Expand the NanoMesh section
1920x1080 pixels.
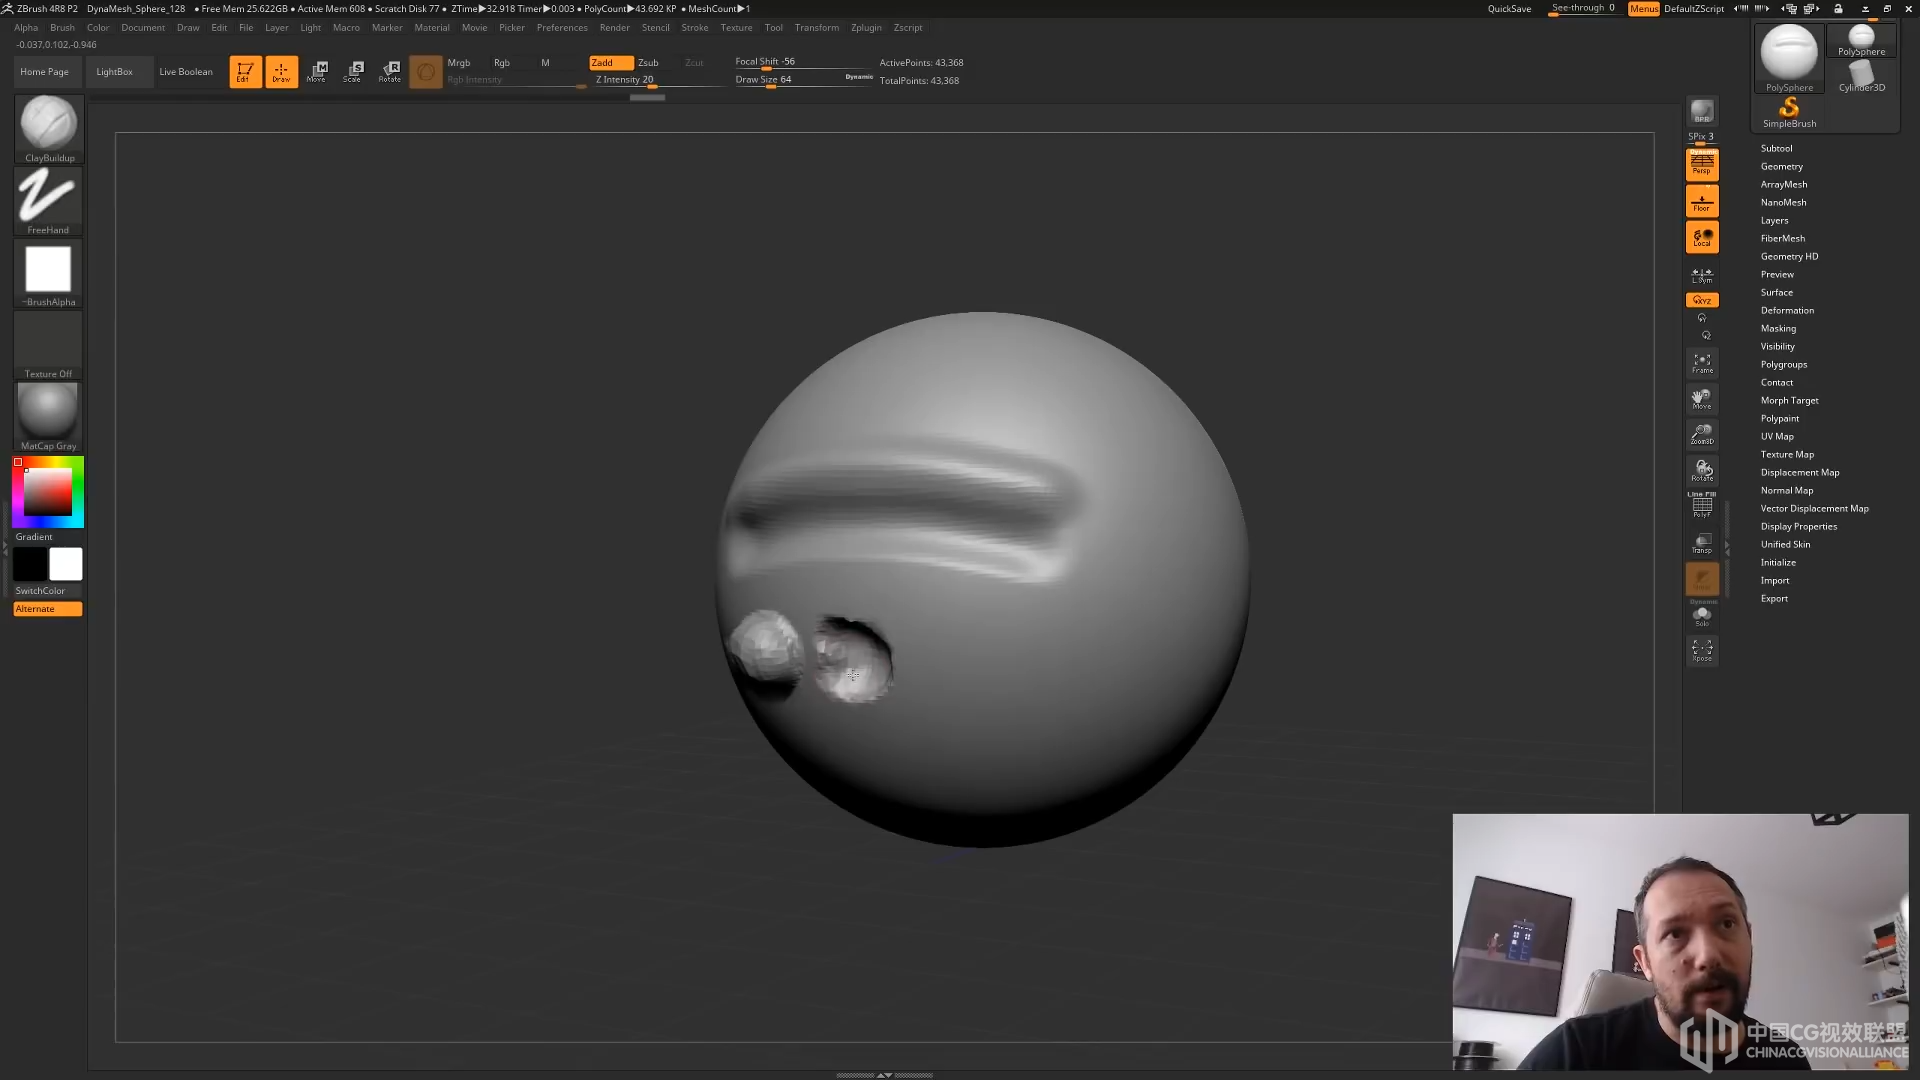[x=1783, y=202]
